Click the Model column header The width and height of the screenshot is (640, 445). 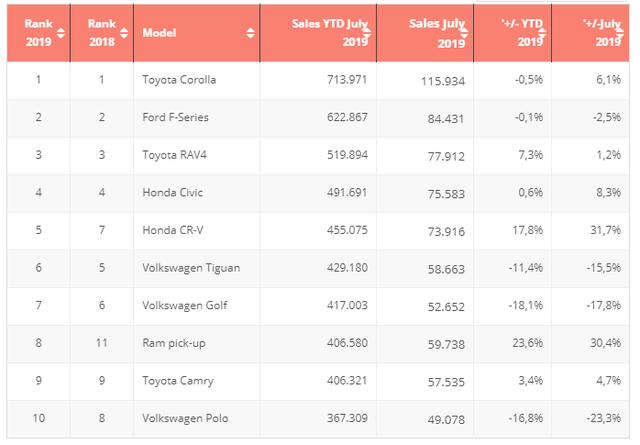[x=196, y=33]
